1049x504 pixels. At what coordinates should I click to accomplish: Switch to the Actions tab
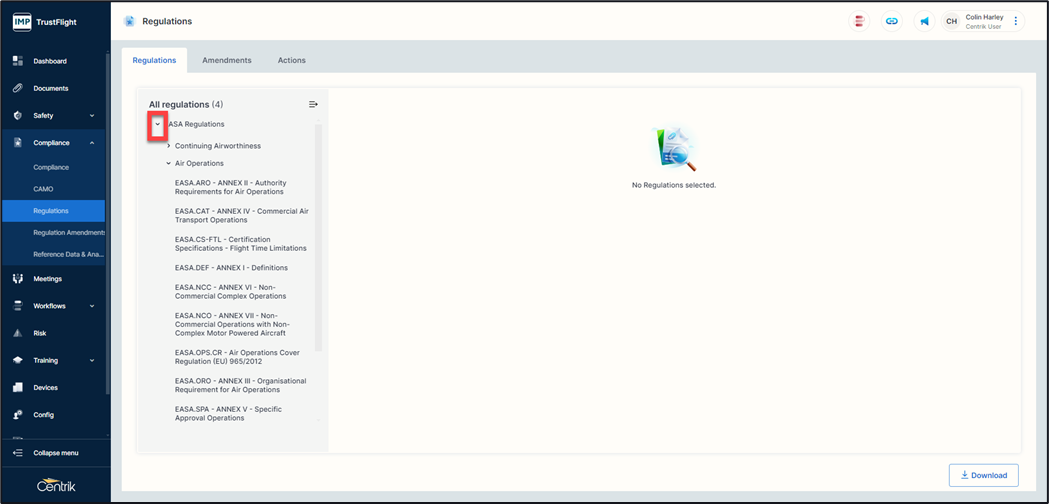pyautogui.click(x=292, y=60)
